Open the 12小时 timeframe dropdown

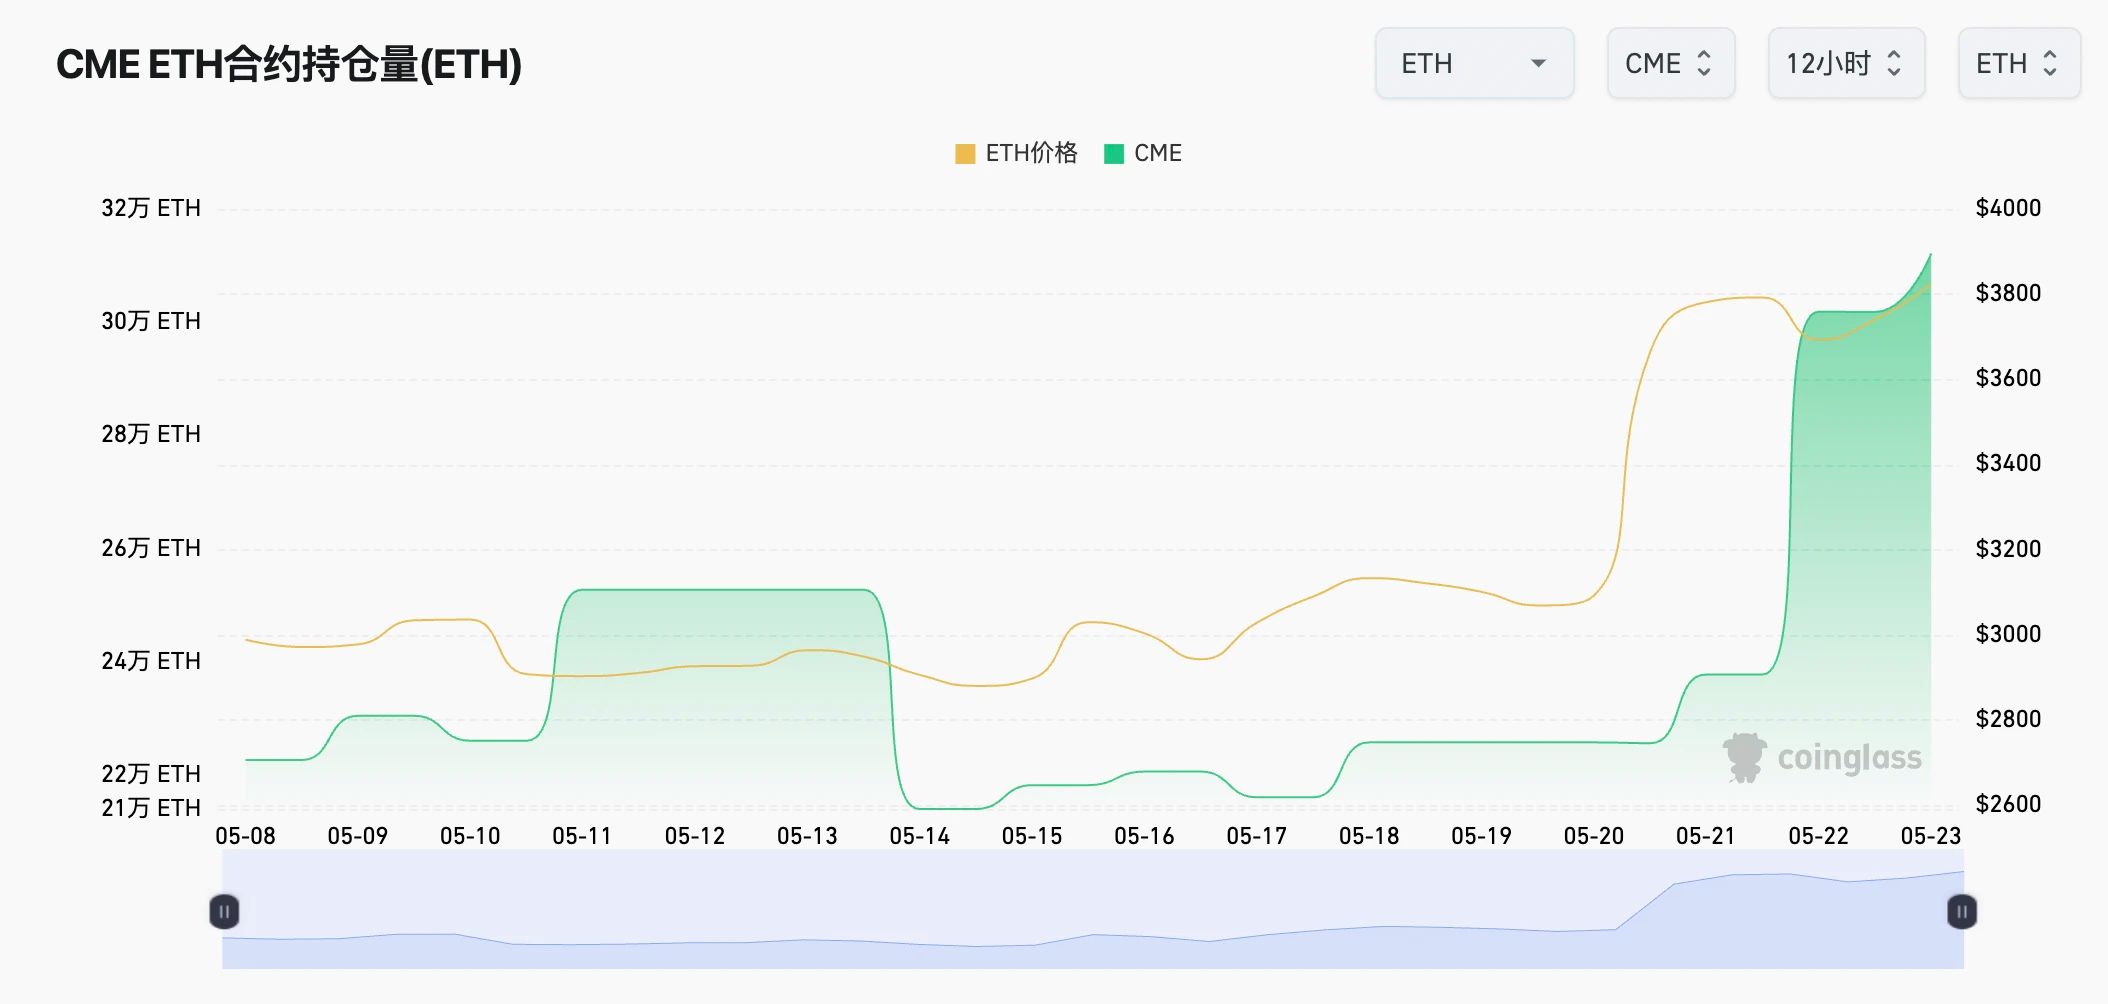click(1845, 62)
